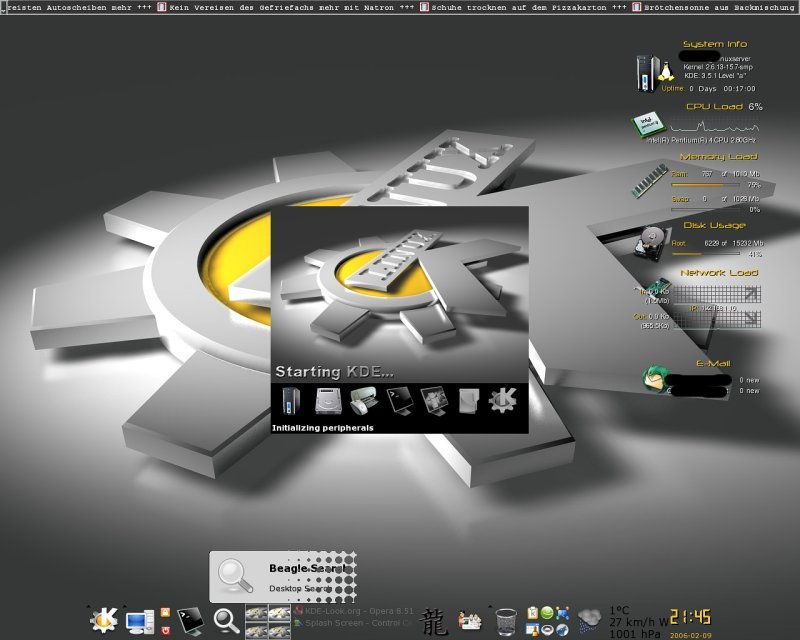This screenshot has height=640, width=800.
Task: Launch the Konsole terminal from the panel
Action: [191, 621]
